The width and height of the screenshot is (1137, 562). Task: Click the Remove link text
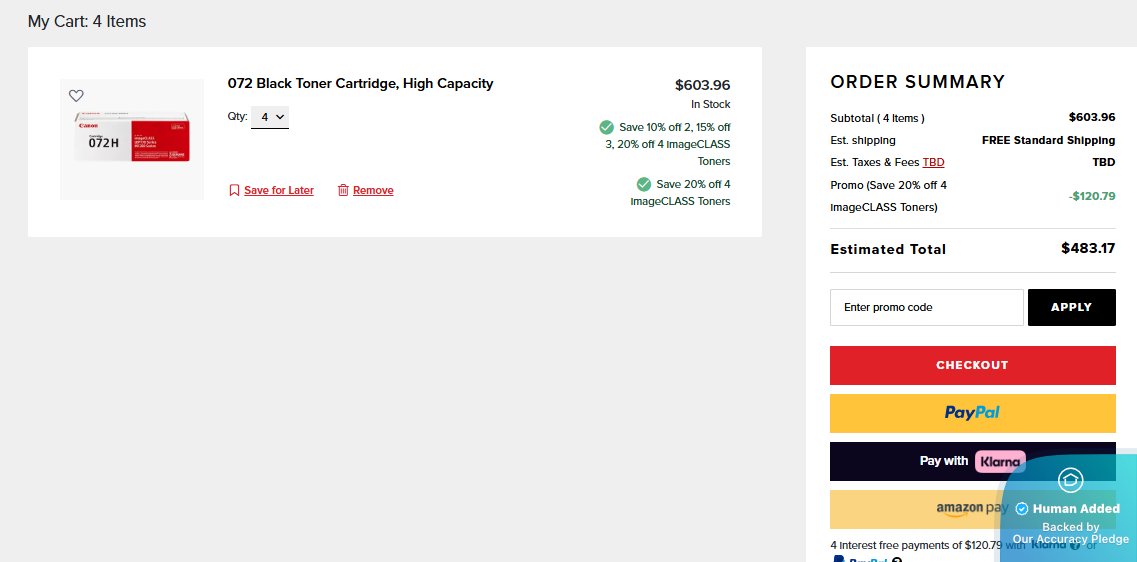tap(373, 190)
